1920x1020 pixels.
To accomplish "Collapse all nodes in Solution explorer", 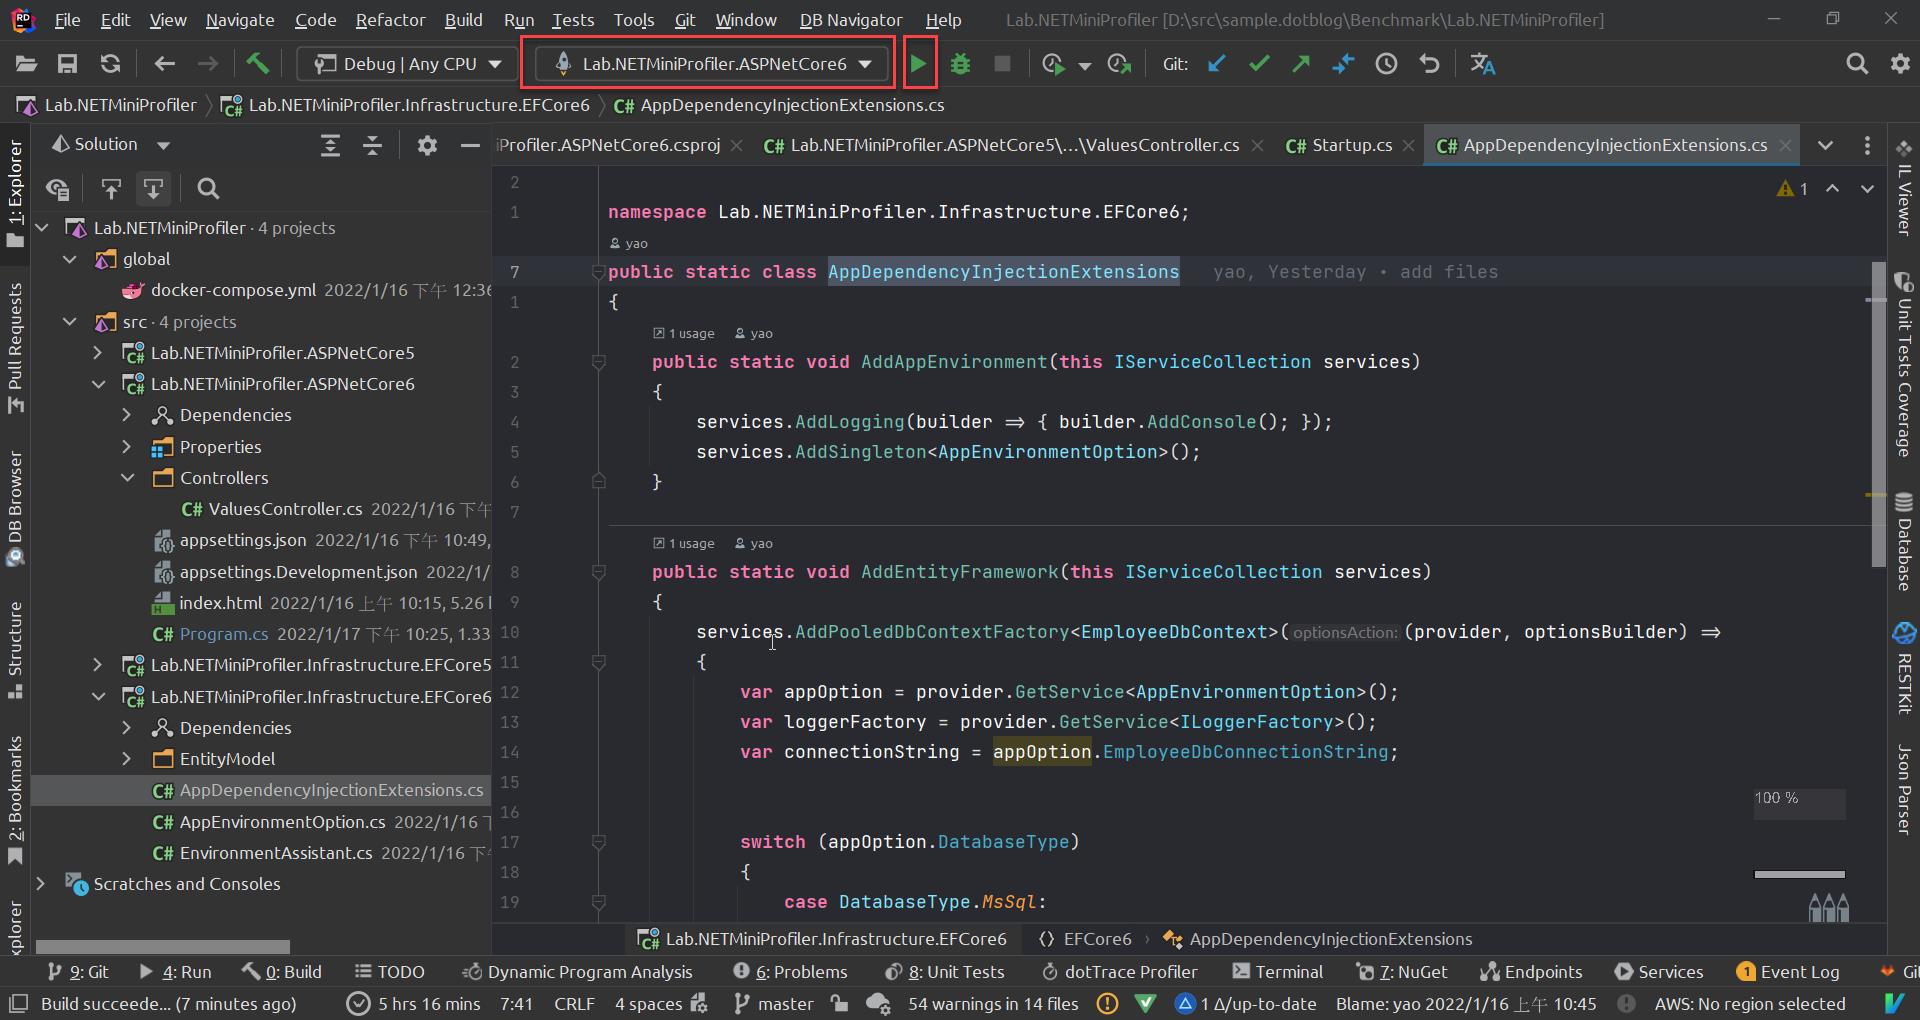I will 372,146.
